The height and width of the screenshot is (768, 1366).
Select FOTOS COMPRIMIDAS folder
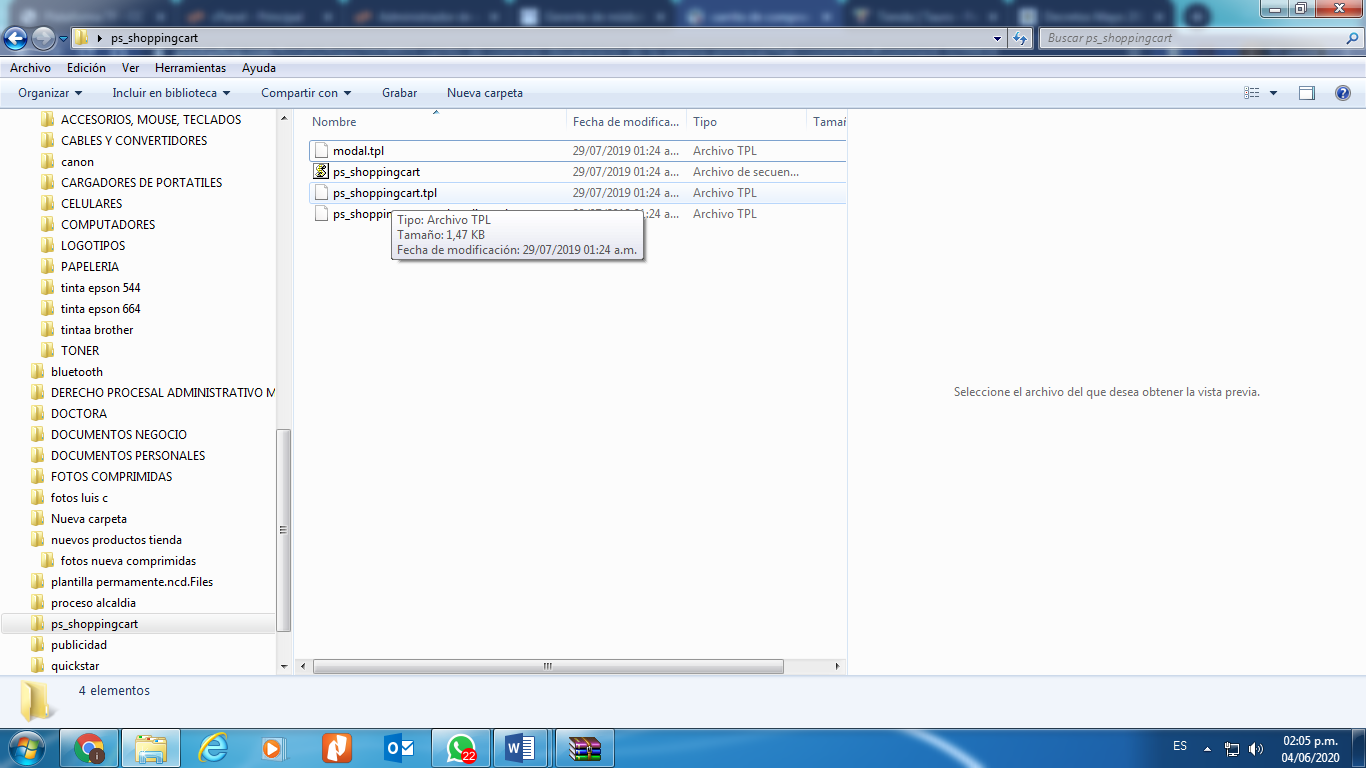[x=111, y=477]
